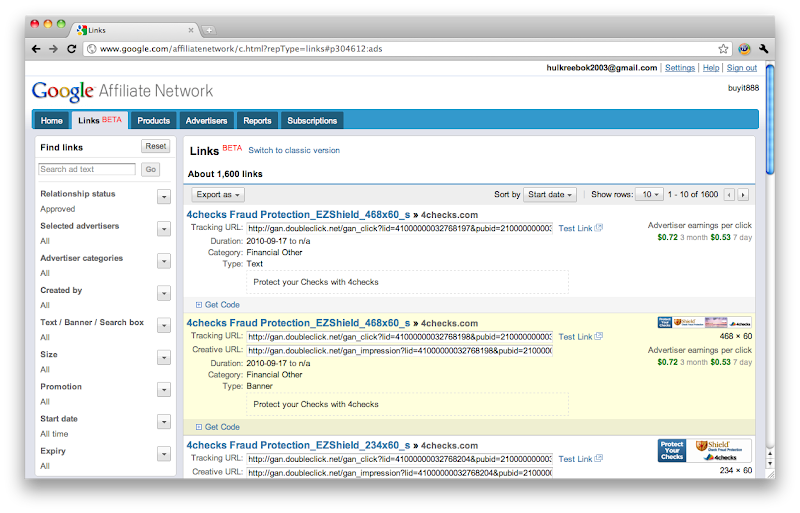Expand the Promotion filter dropdown
This screenshot has height=513, width=800.
point(164,389)
